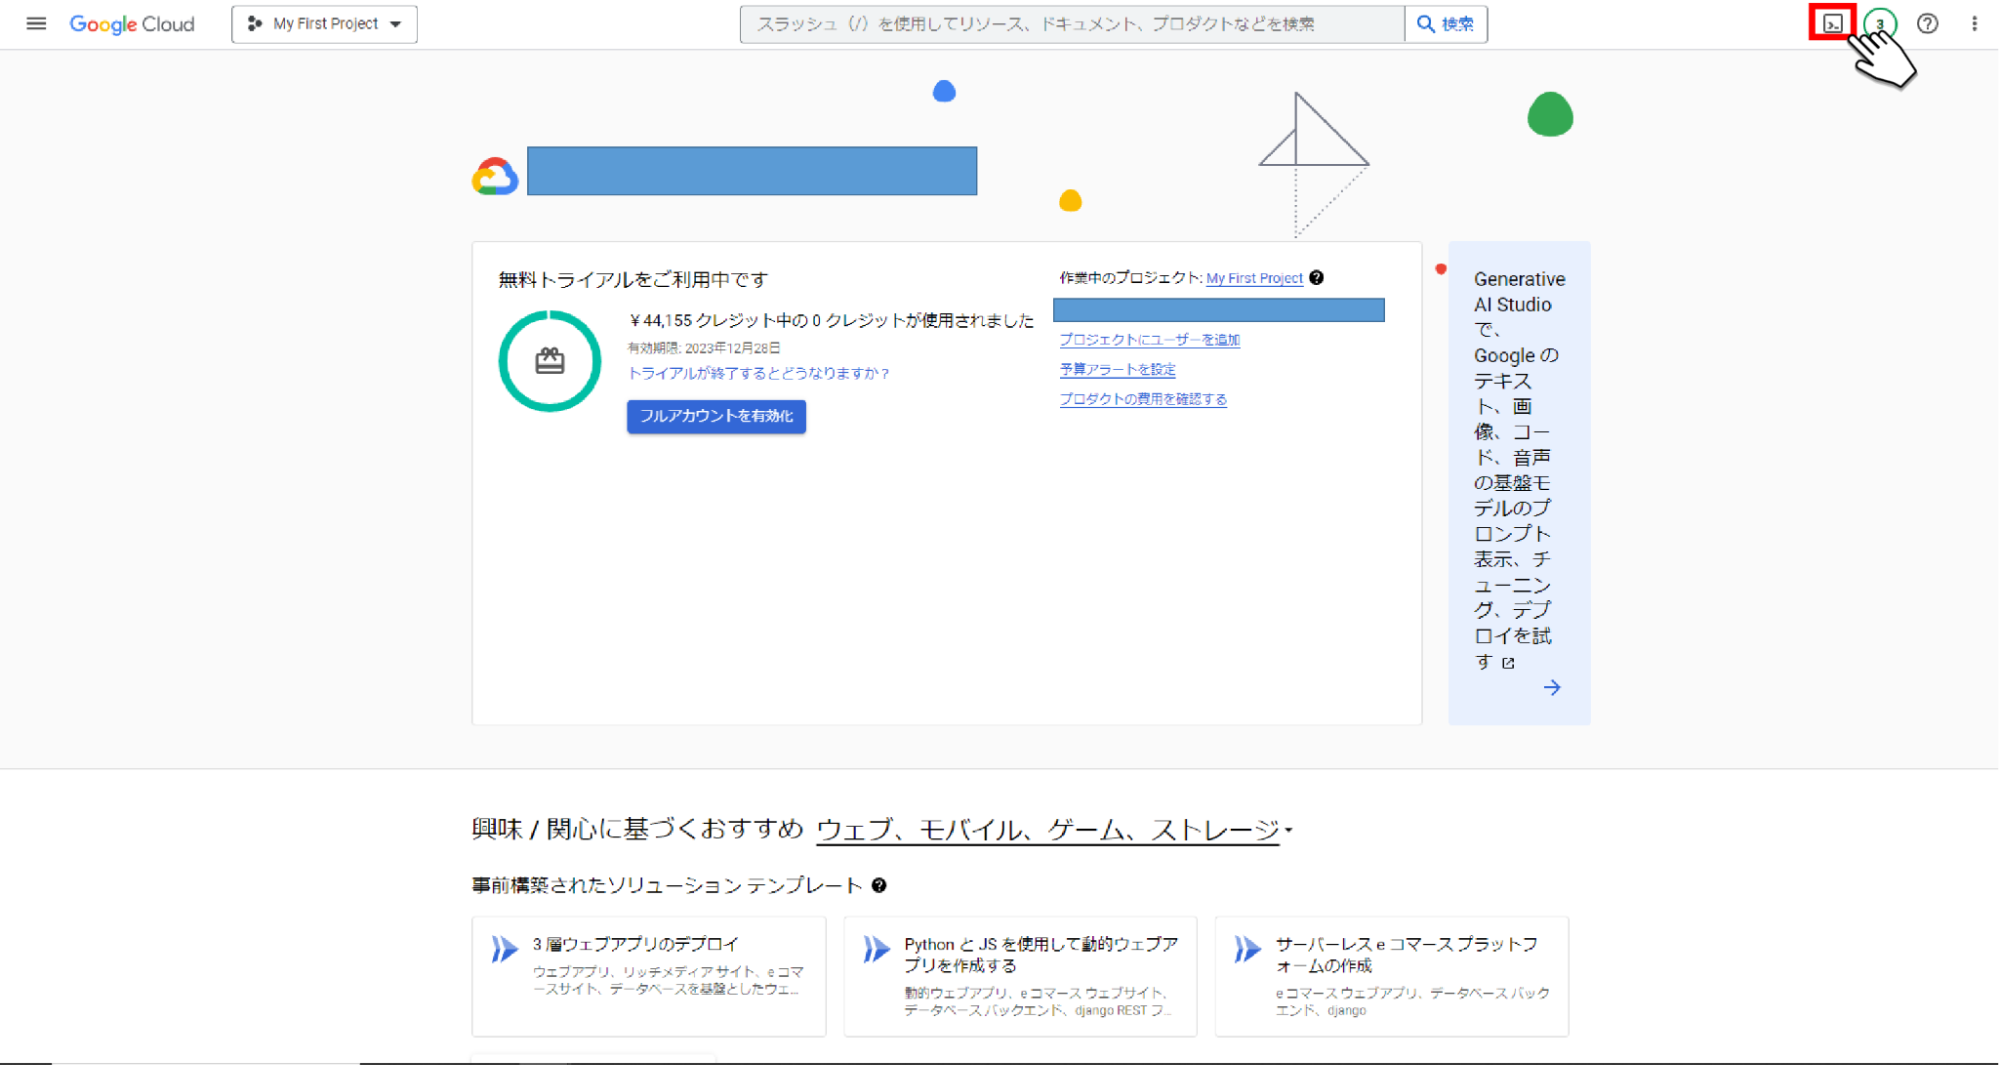Screen dimensions: 1999x1065
Task: Focus the resource search input field
Action: (1072, 24)
